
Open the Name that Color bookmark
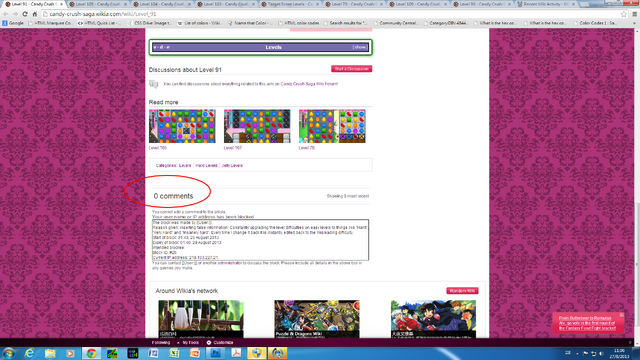(250, 23)
